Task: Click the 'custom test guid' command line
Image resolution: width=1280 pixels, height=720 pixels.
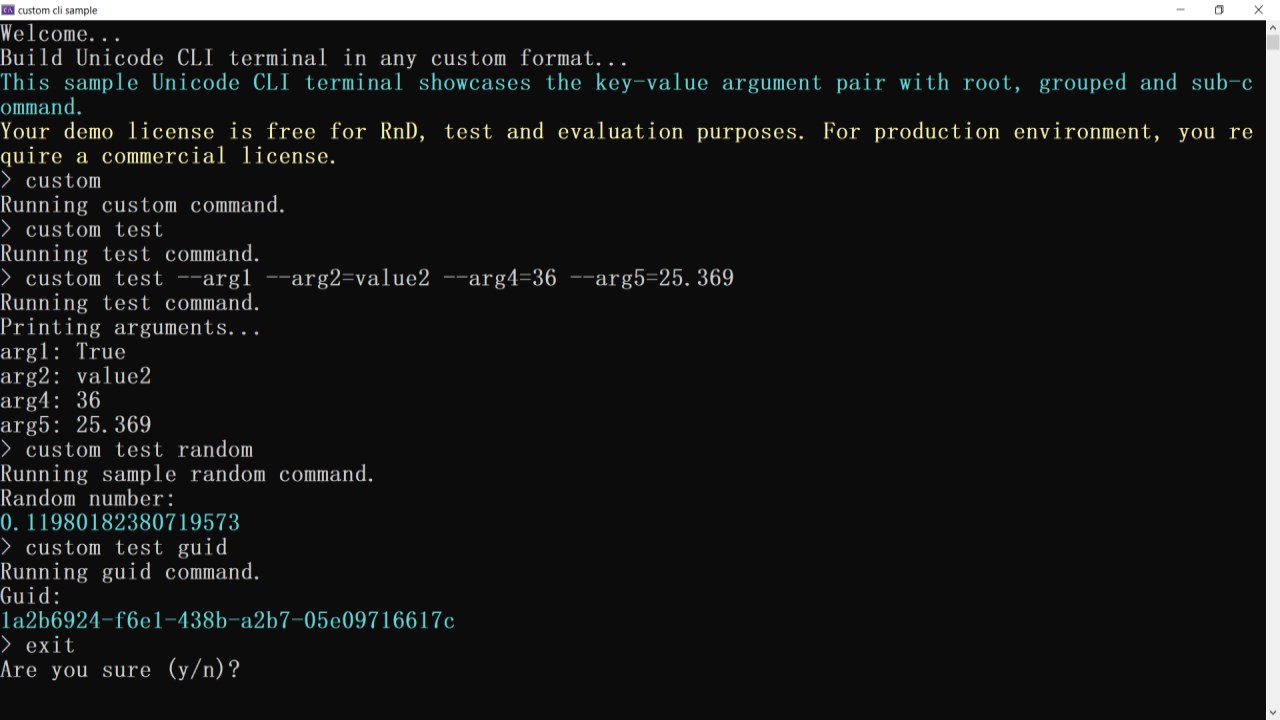Action: (x=114, y=548)
